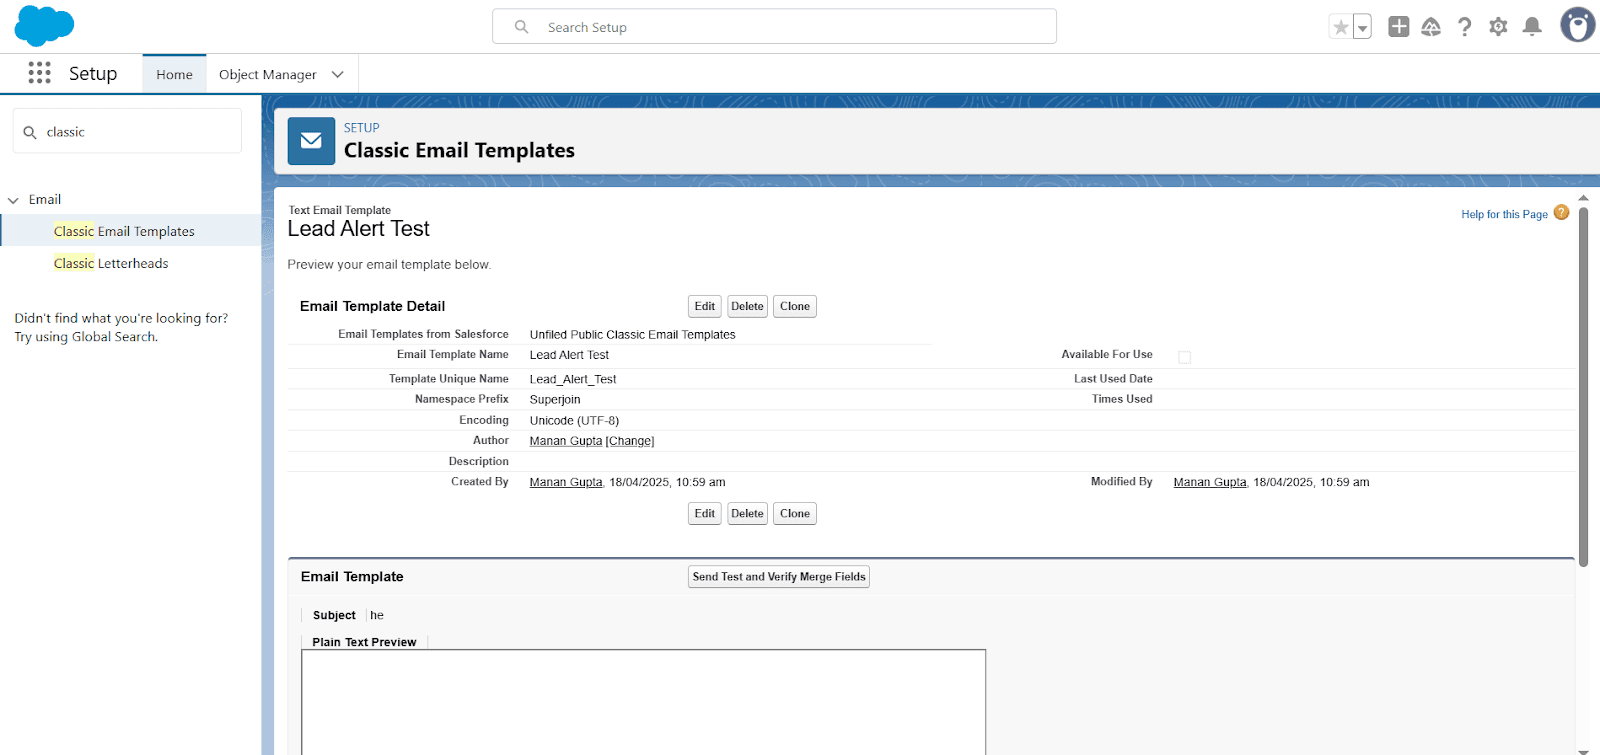Image resolution: width=1600 pixels, height=755 pixels.
Task: Open the Author Manan Gupta link
Action: click(566, 441)
